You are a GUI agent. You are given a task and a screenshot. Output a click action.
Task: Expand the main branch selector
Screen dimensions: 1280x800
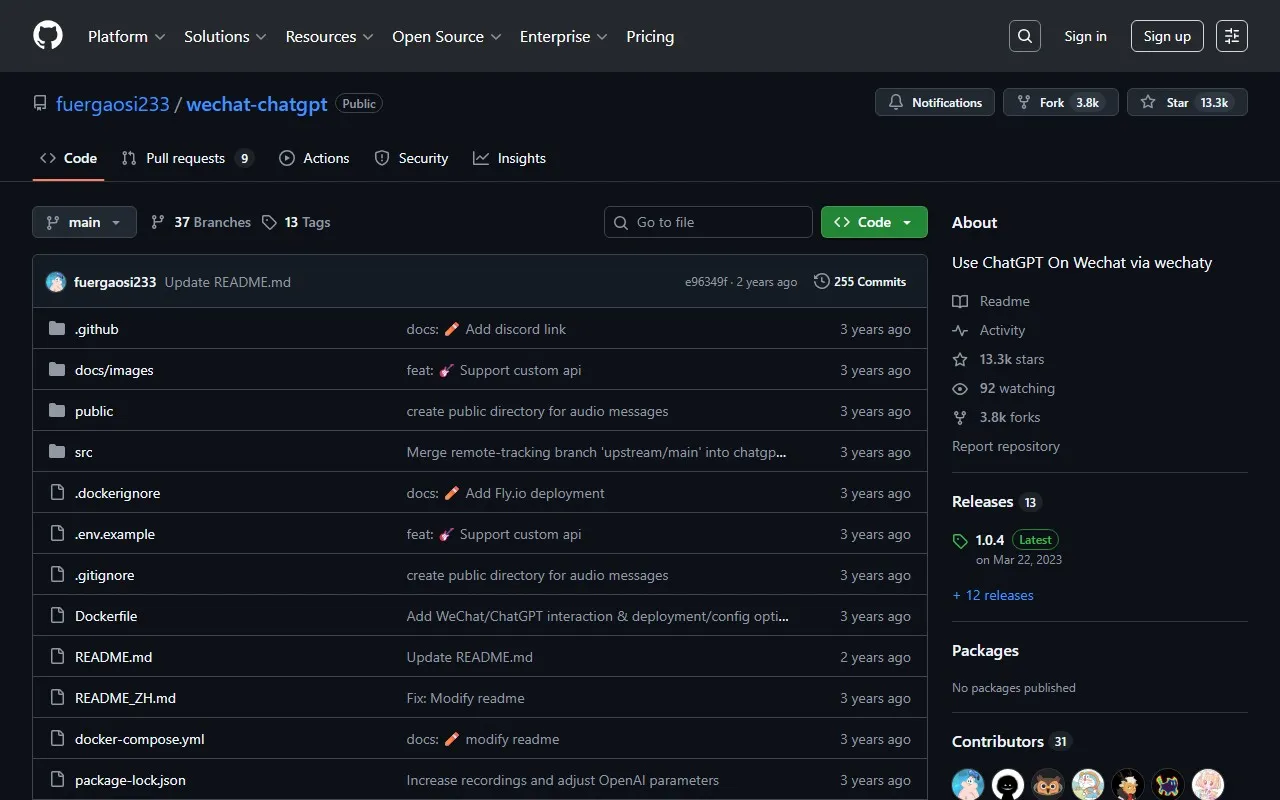(x=84, y=222)
